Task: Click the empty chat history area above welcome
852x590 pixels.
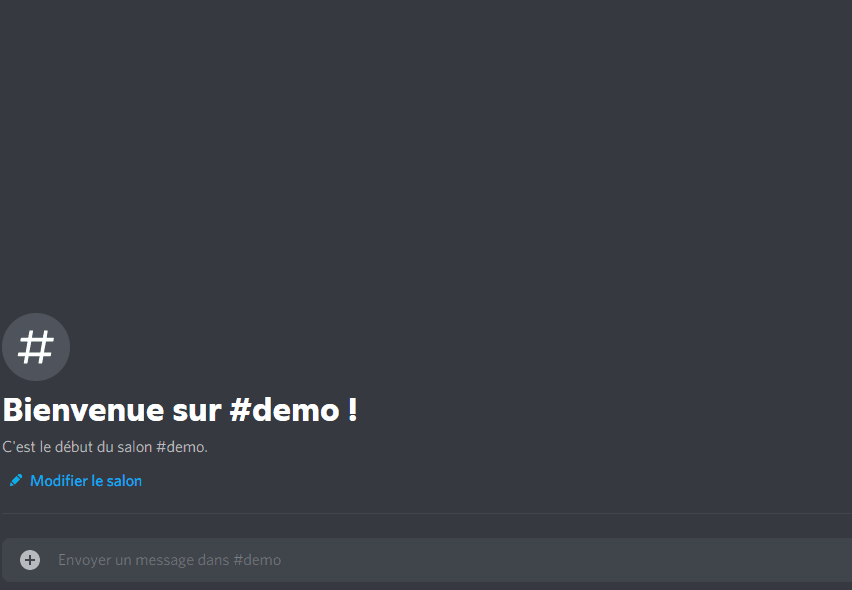Action: tap(426, 152)
